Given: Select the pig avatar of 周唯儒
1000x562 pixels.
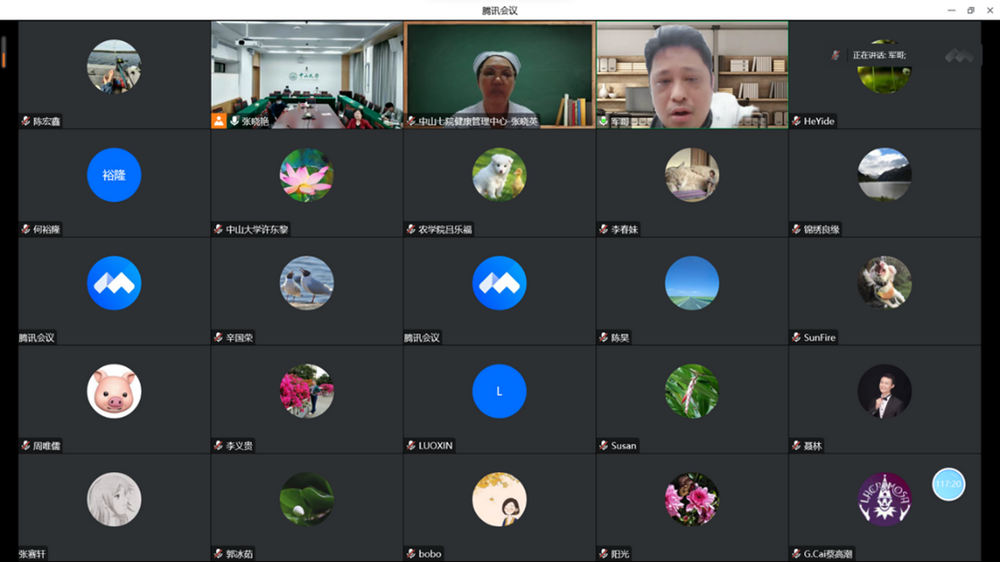Looking at the screenshot, I should 114,391.
